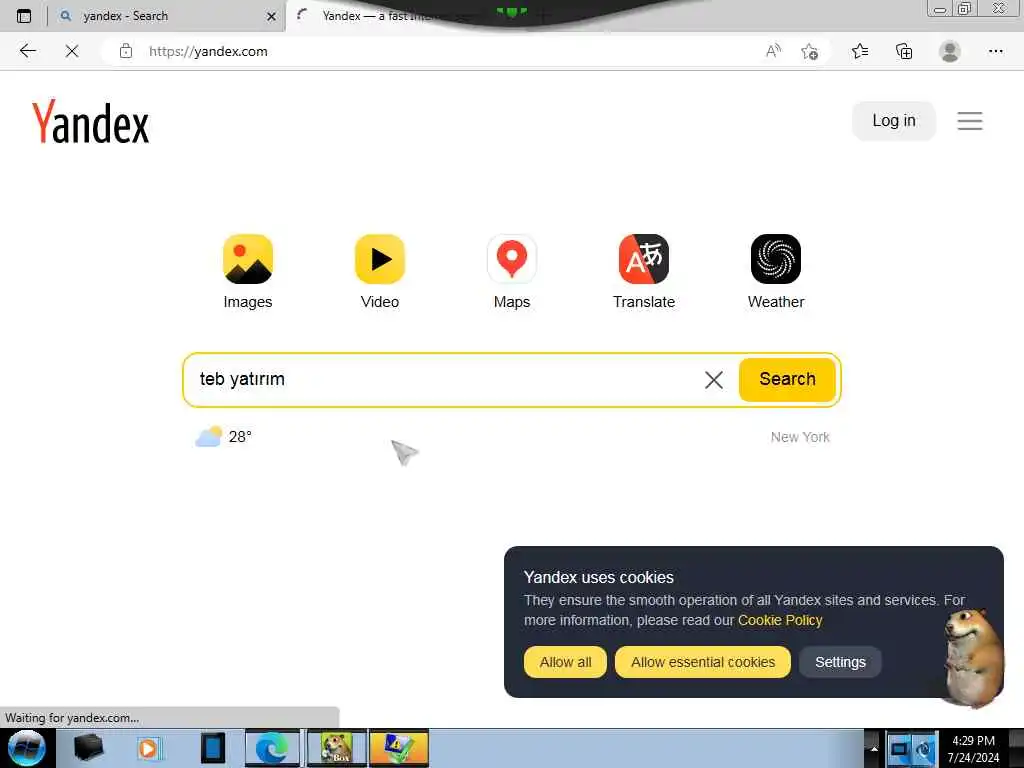Viewport: 1024px width, 768px height.
Task: Open Yandex Maps service icon
Action: tap(511, 259)
